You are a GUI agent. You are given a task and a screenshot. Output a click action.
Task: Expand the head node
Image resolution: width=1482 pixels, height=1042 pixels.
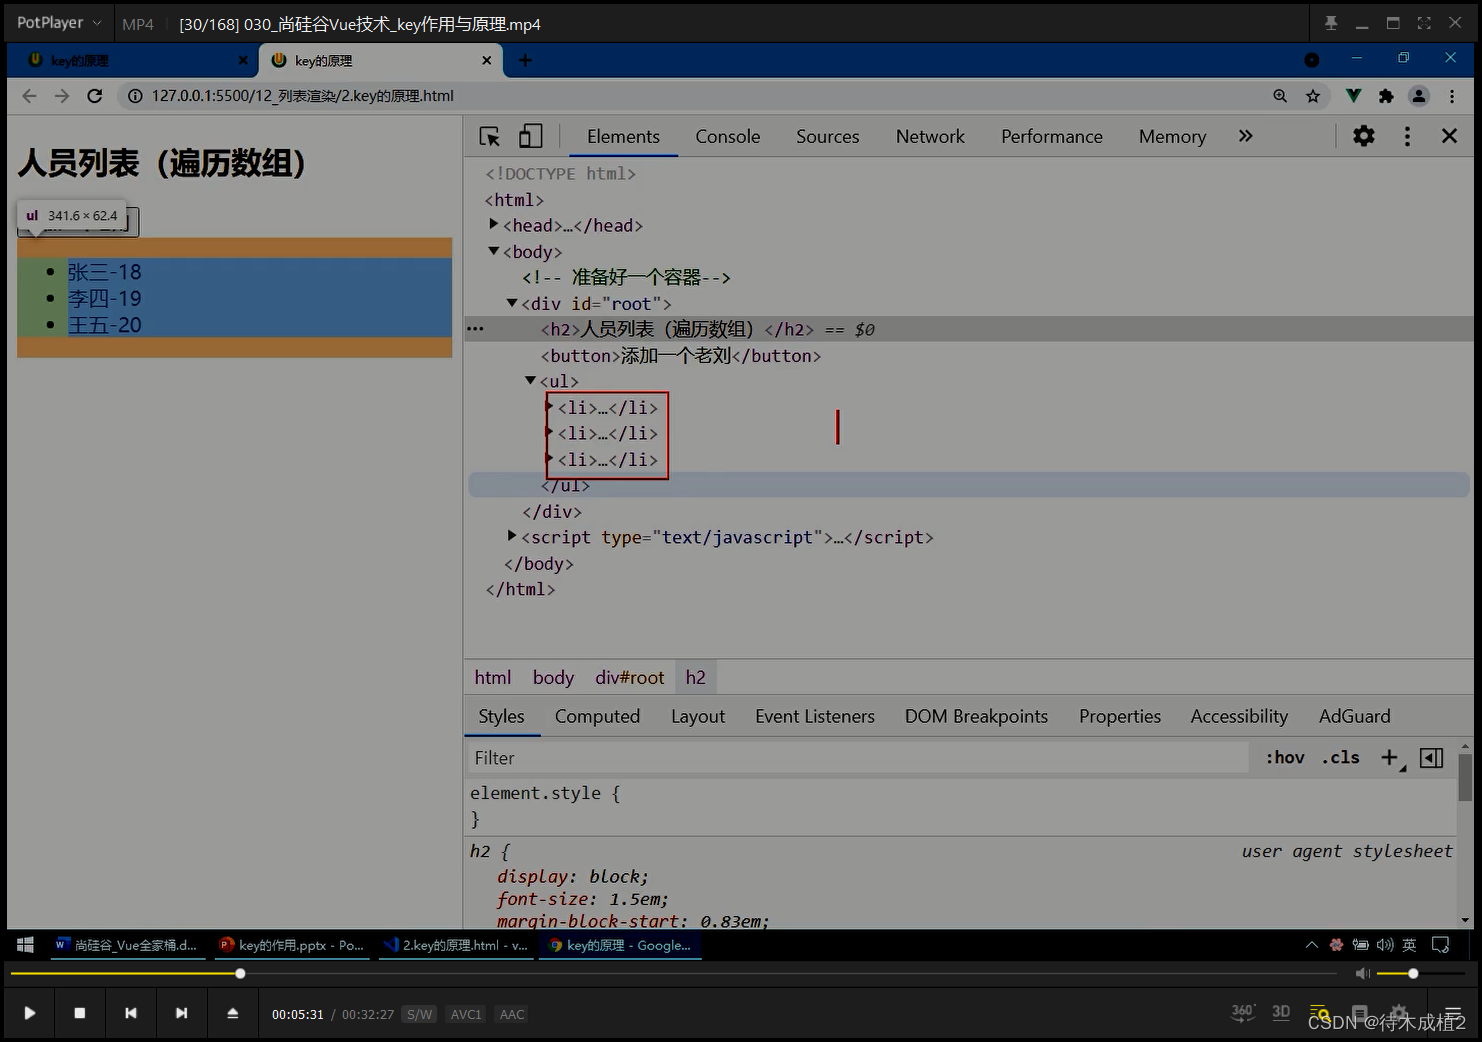(x=494, y=224)
